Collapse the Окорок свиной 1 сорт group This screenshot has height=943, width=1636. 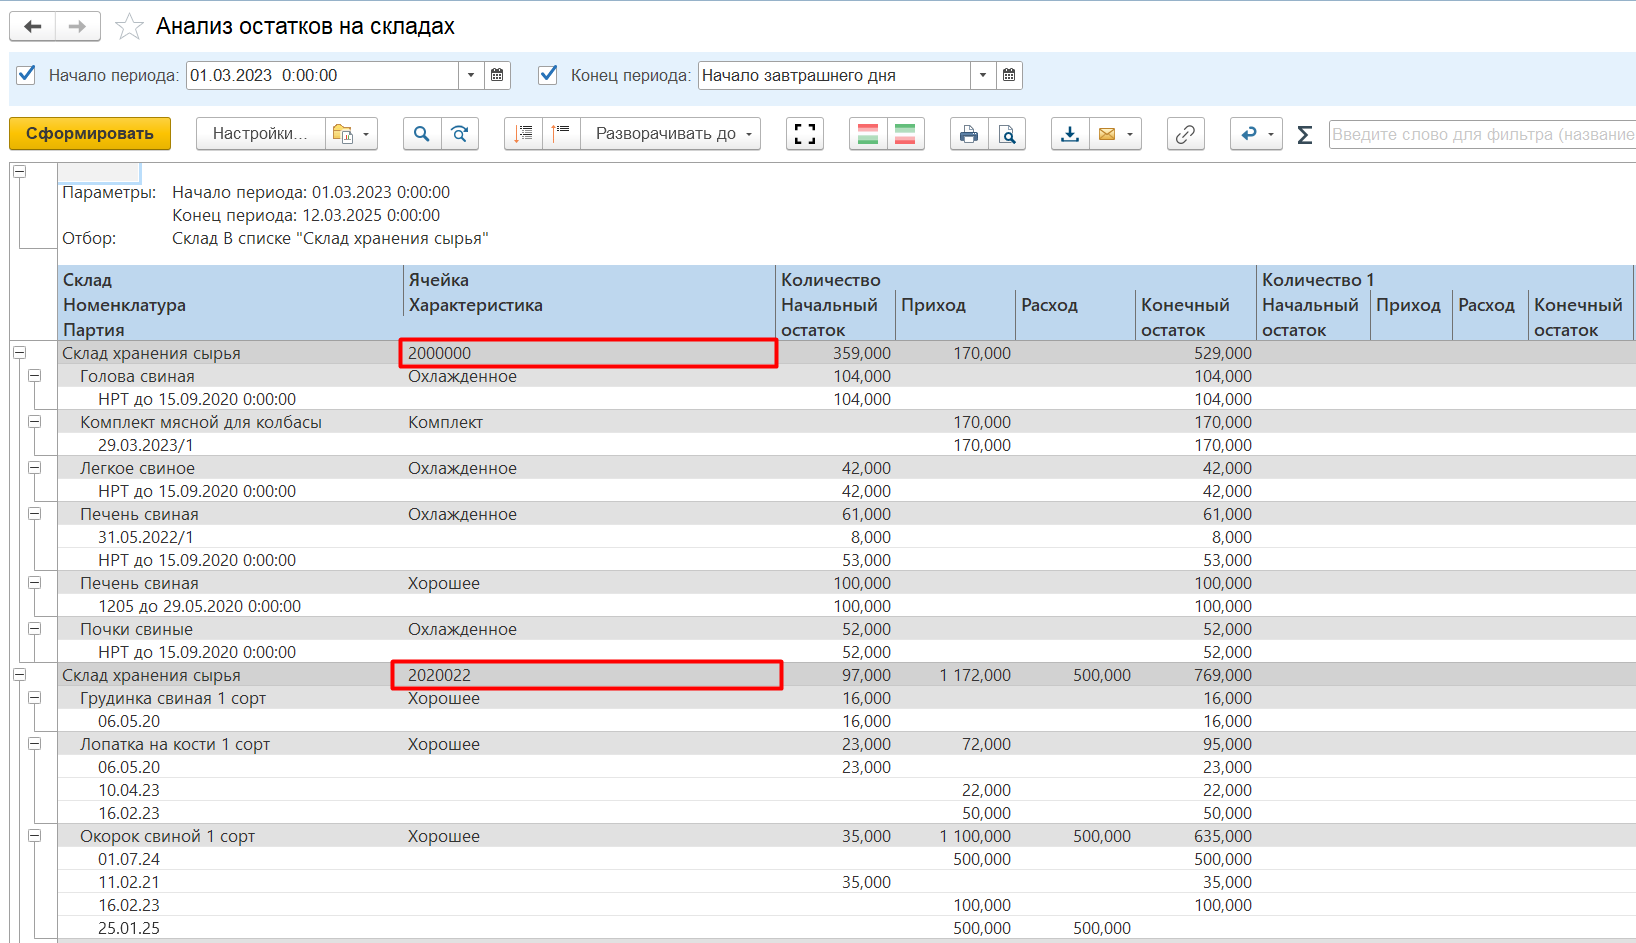35,836
